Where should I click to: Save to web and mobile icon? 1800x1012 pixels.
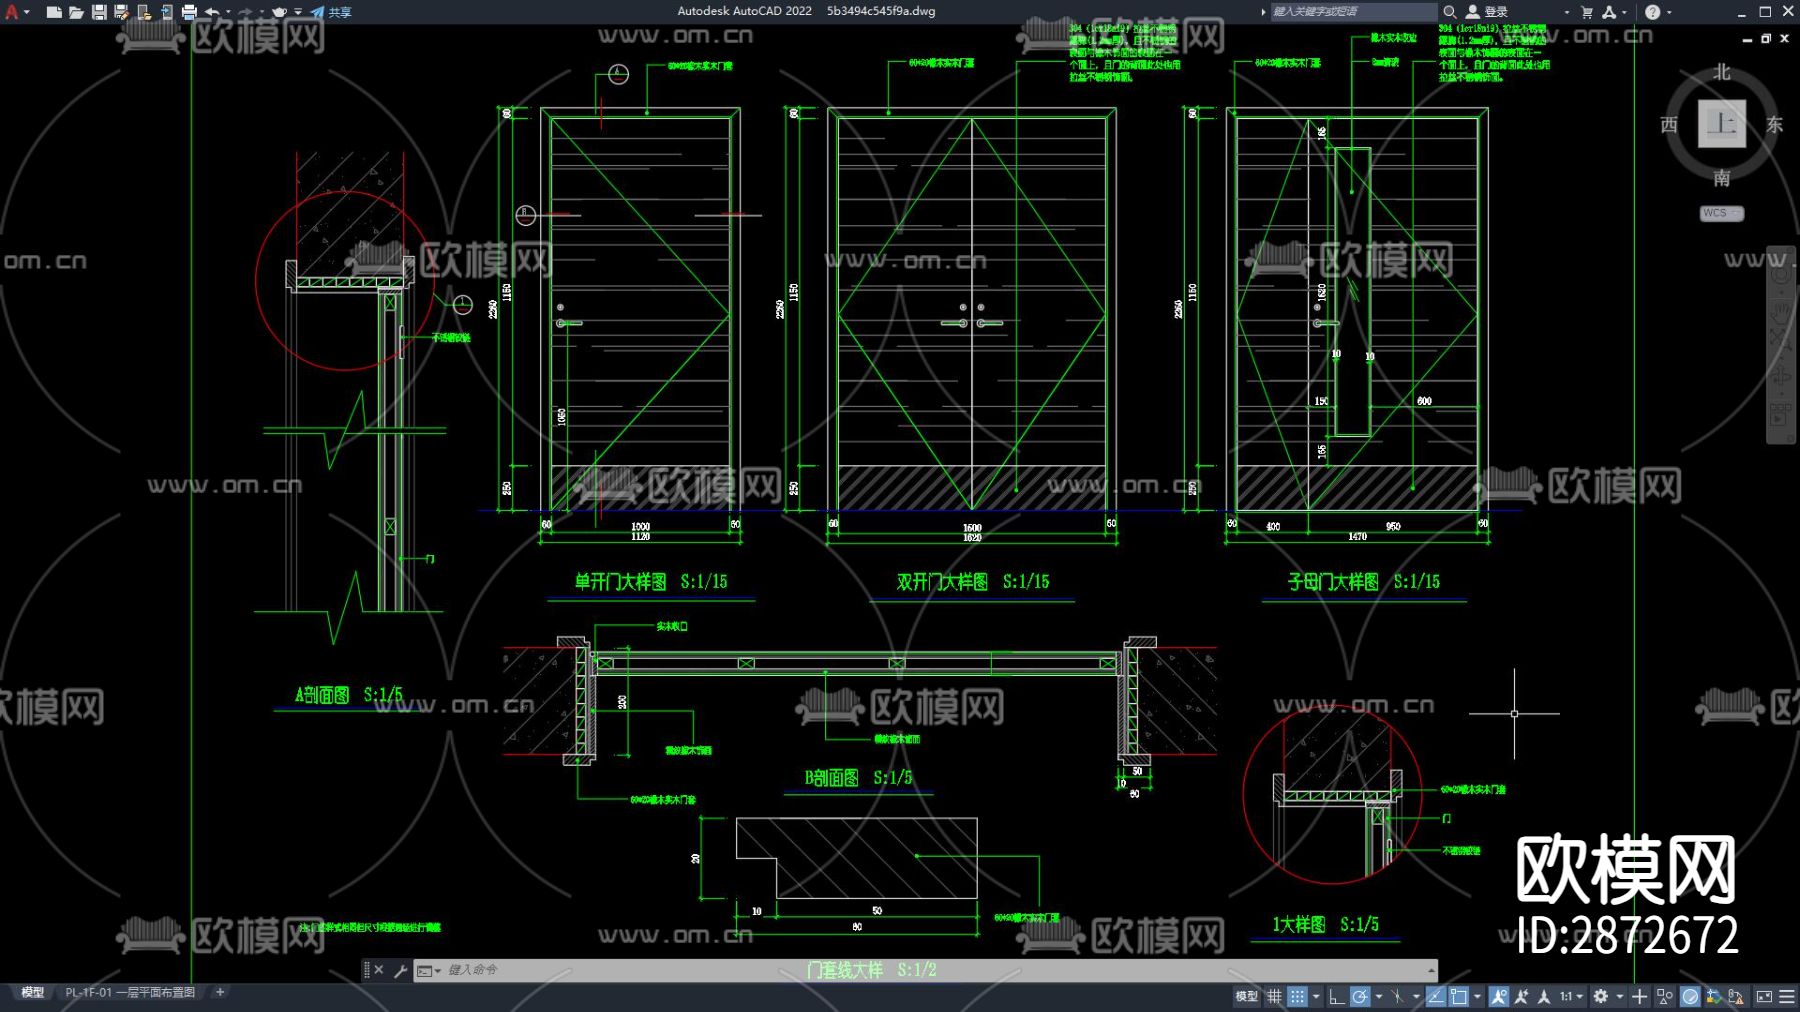click(x=166, y=12)
